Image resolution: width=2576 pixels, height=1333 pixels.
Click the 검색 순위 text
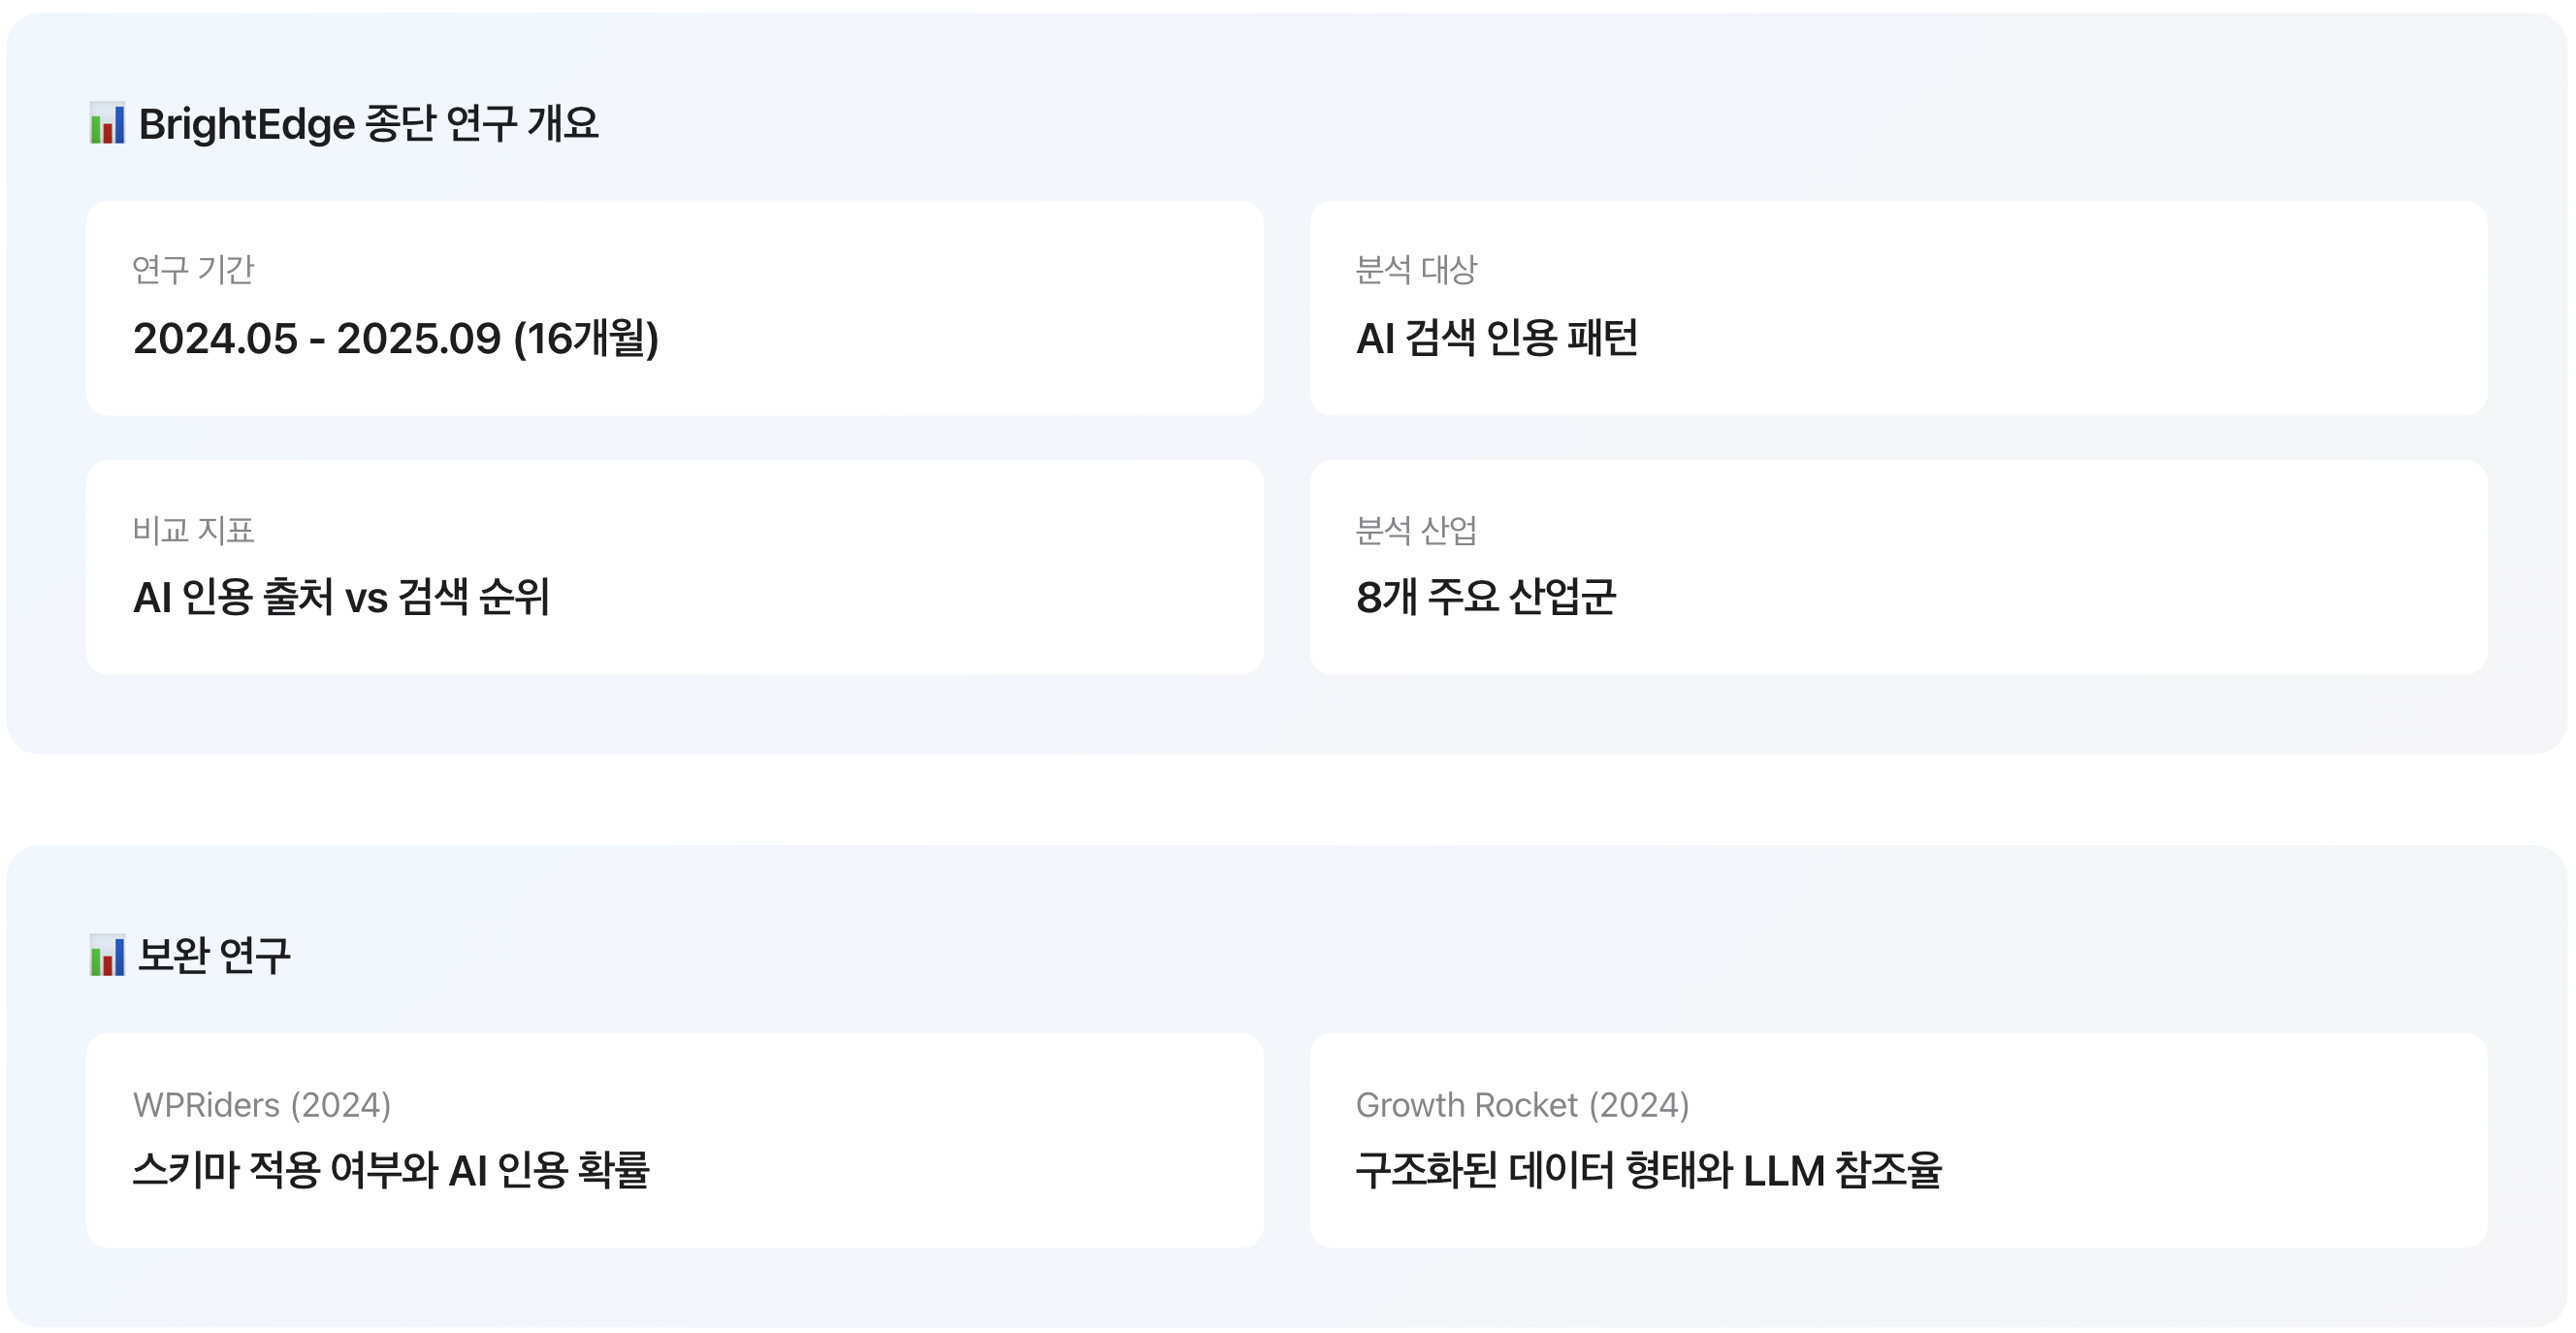474,598
